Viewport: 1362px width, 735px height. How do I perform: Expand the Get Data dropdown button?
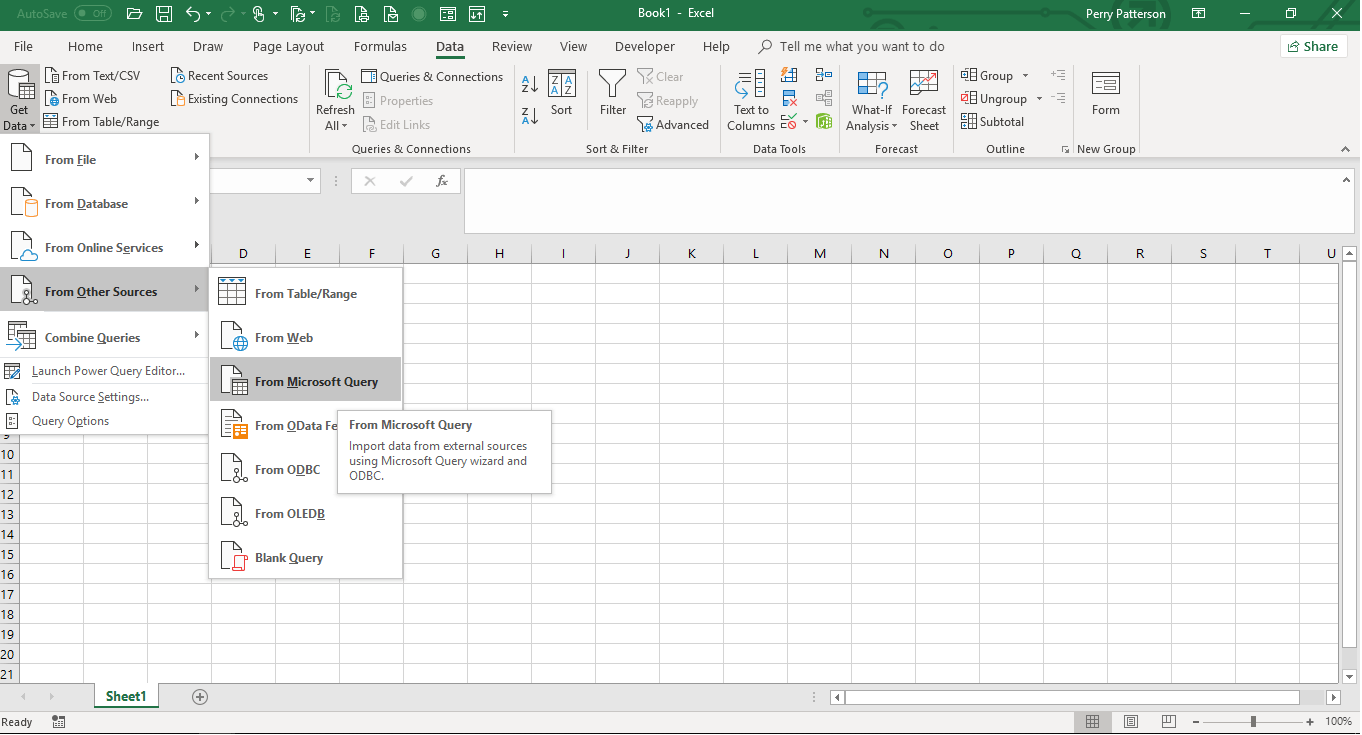pos(19,100)
